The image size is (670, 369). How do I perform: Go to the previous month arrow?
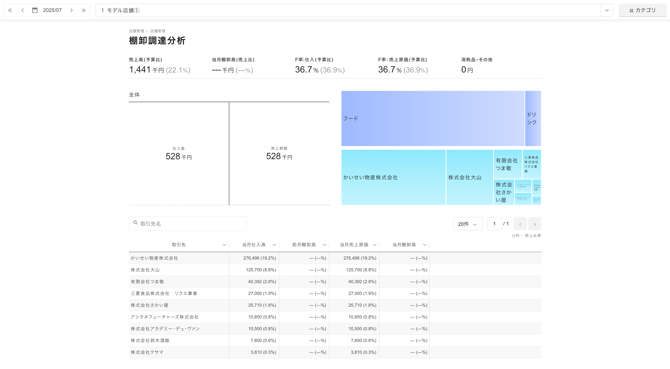[x=23, y=10]
